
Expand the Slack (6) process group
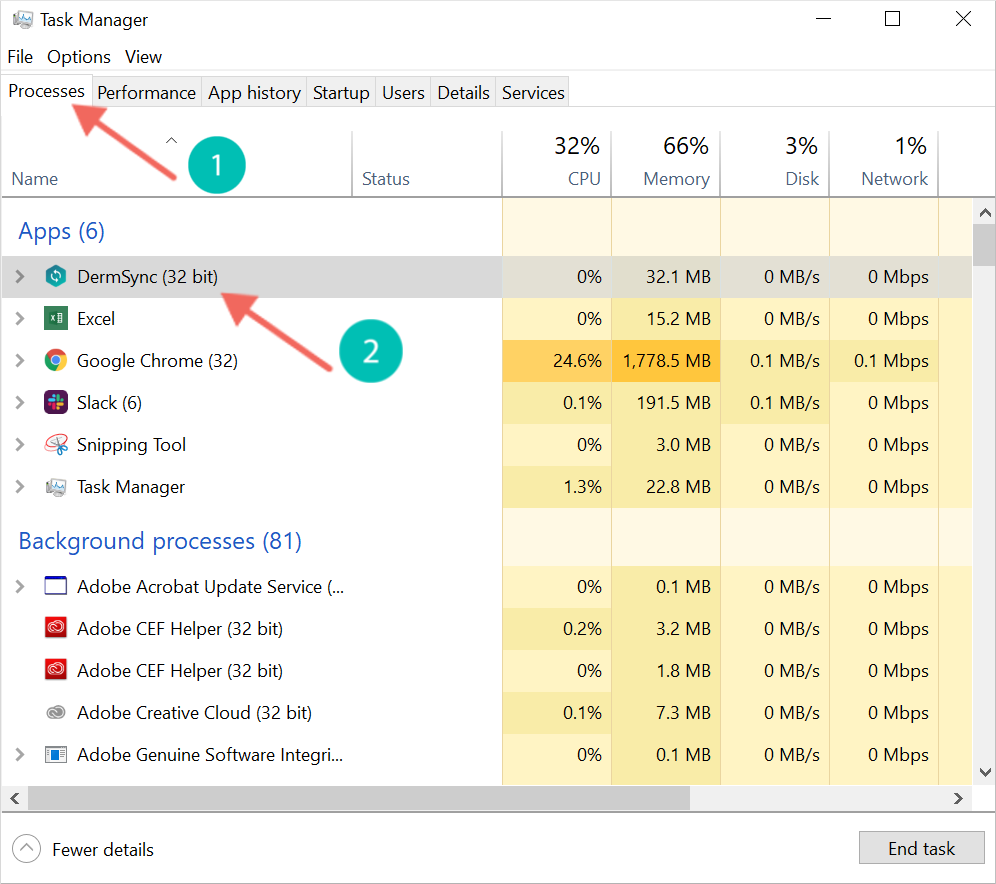tap(20, 403)
